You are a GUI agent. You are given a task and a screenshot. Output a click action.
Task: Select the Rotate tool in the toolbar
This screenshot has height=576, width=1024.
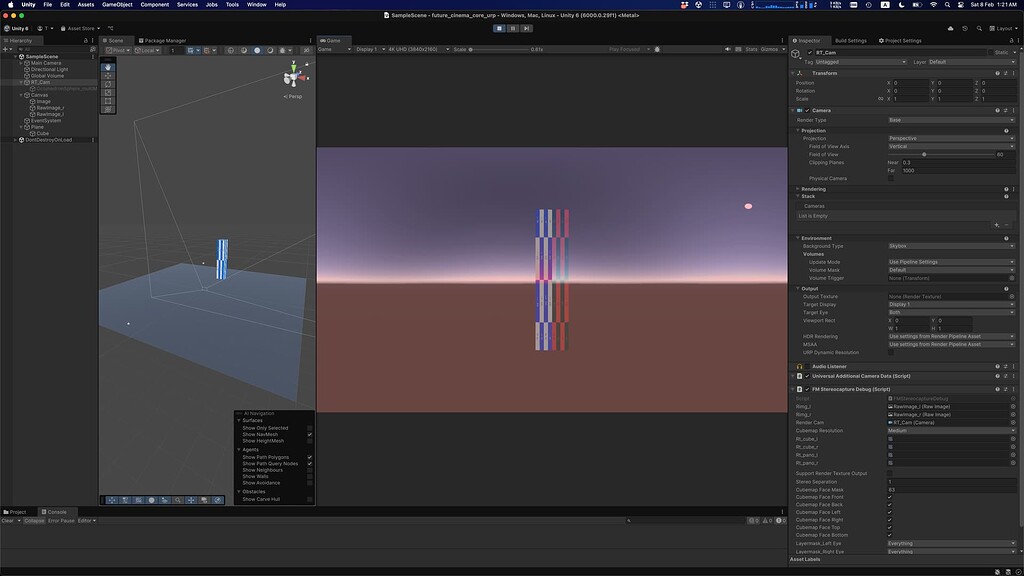[x=108, y=84]
